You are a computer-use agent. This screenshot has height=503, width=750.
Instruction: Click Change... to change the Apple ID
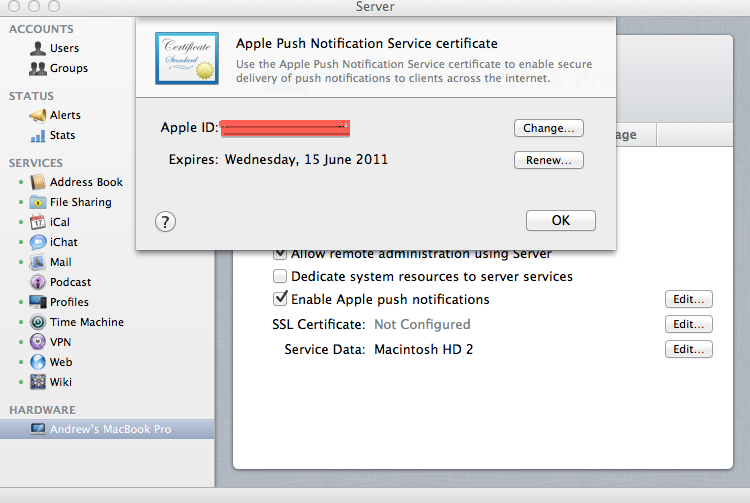[549, 128]
